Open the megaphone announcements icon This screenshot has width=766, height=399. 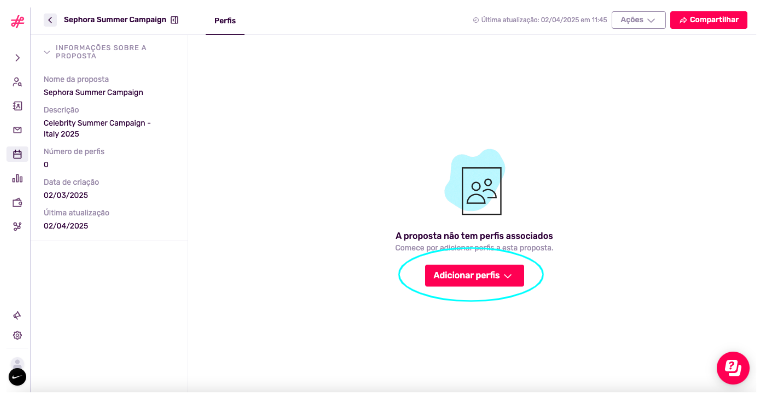point(18,315)
